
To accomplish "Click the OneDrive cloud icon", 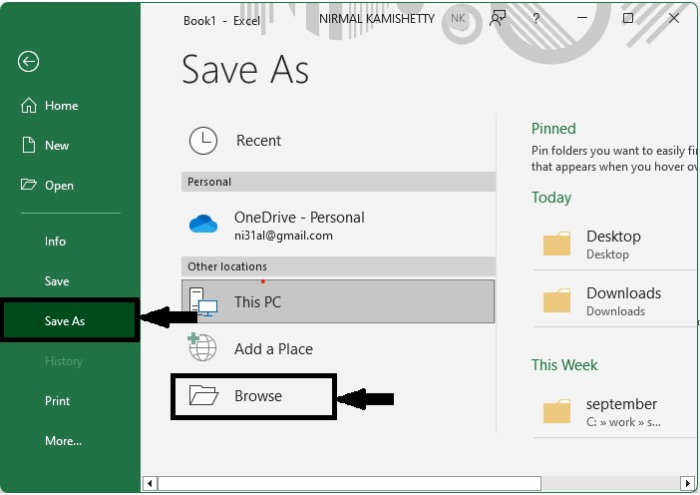I will click(x=203, y=224).
